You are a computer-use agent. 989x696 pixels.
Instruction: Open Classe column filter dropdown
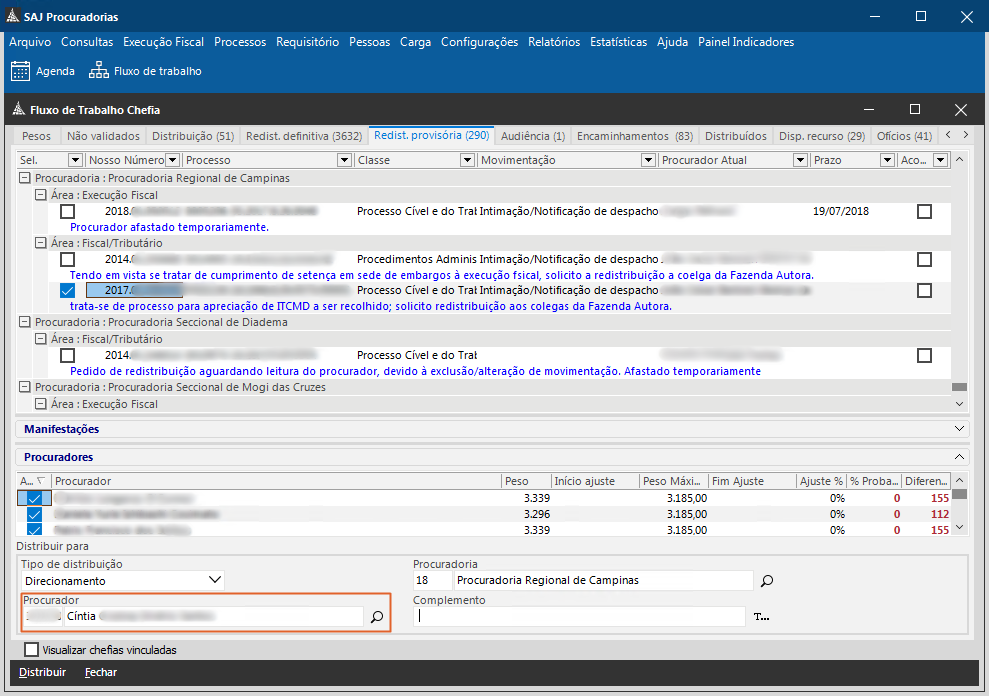(x=467, y=160)
